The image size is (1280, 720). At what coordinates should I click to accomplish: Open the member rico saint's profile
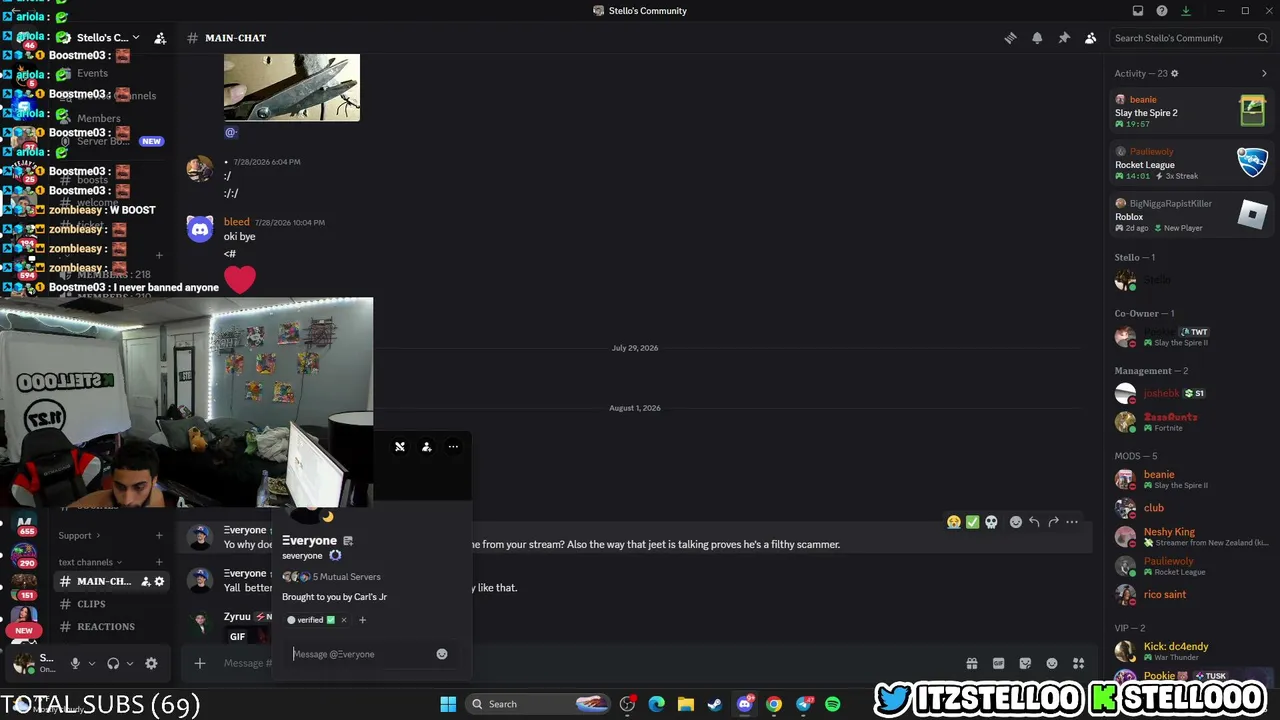[x=1191, y=594]
